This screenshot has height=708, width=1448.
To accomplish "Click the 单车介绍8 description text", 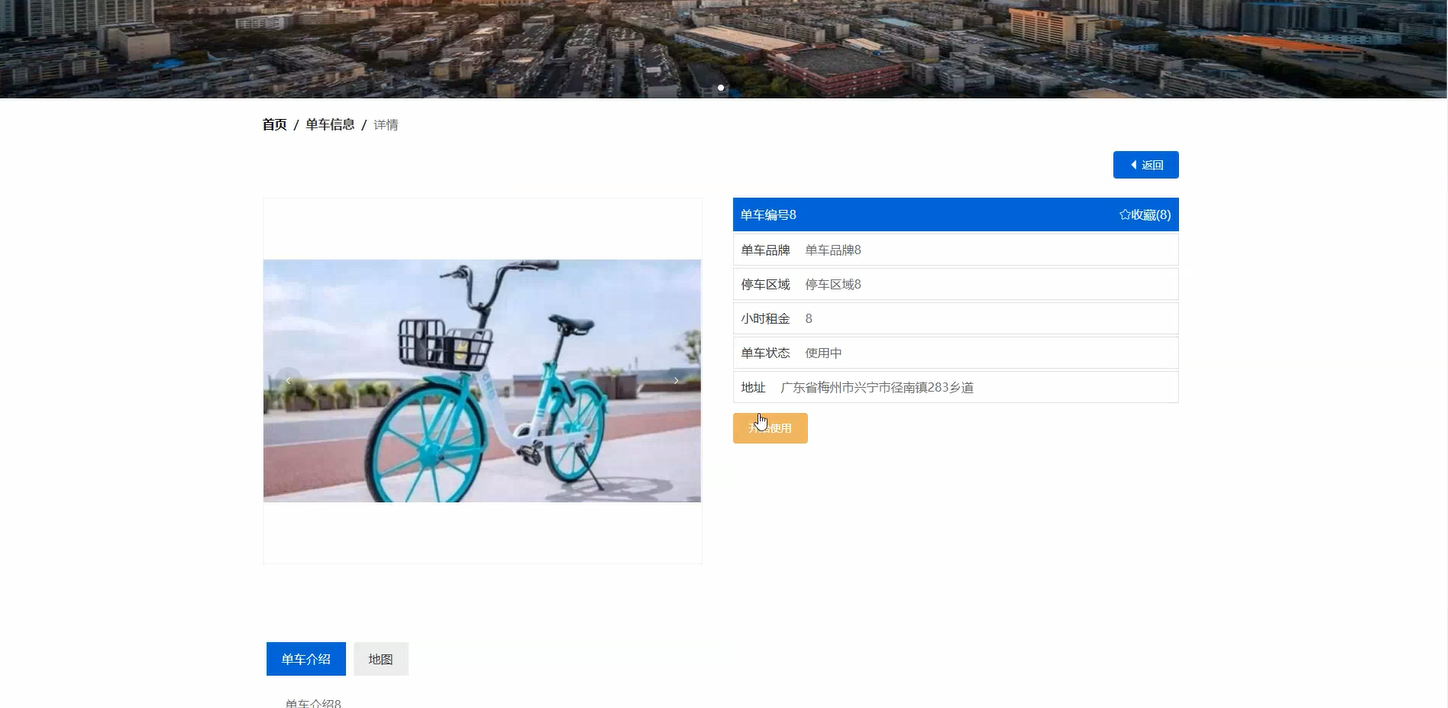I will (x=312, y=703).
